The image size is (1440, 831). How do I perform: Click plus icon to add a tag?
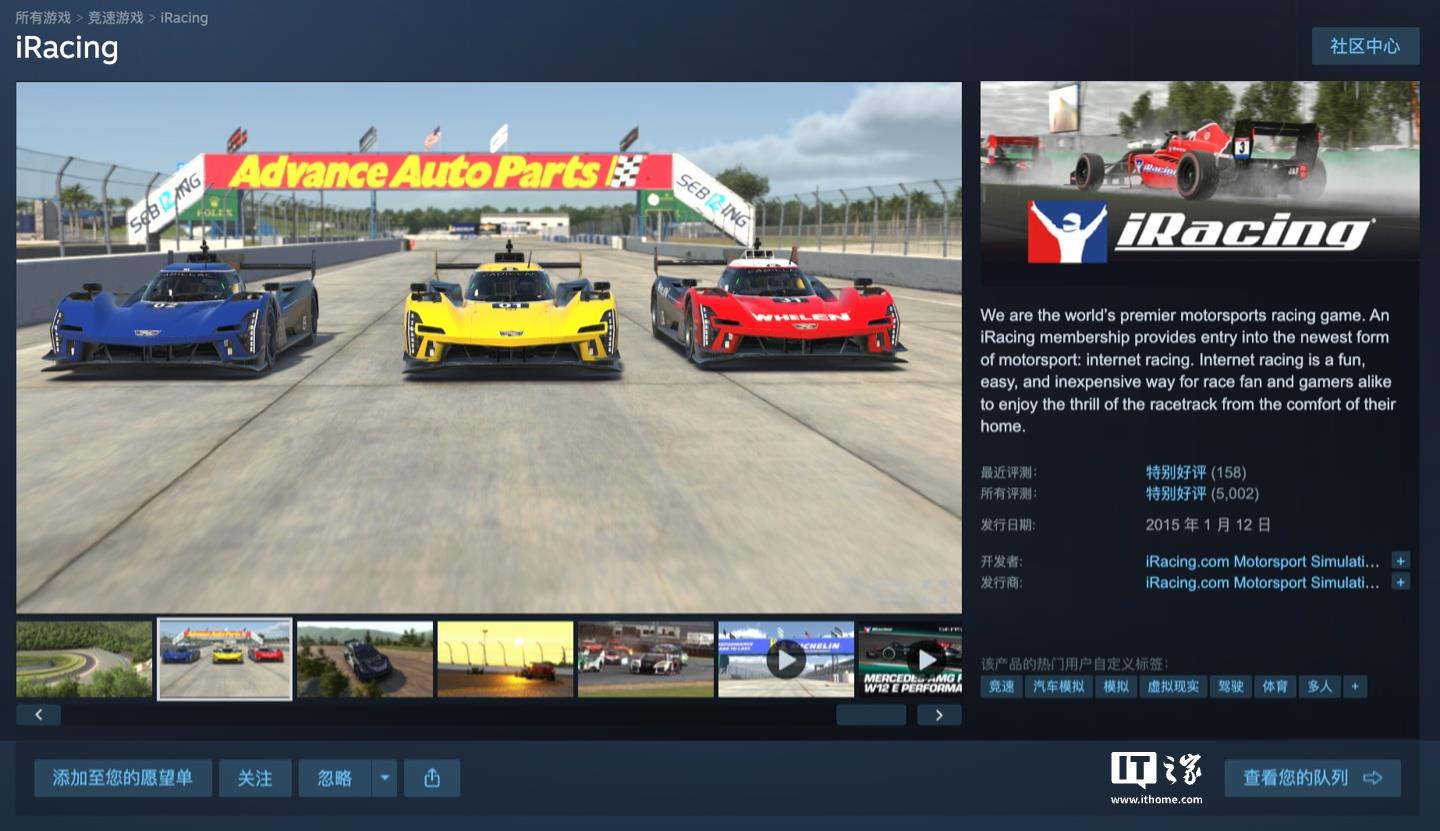point(1355,686)
